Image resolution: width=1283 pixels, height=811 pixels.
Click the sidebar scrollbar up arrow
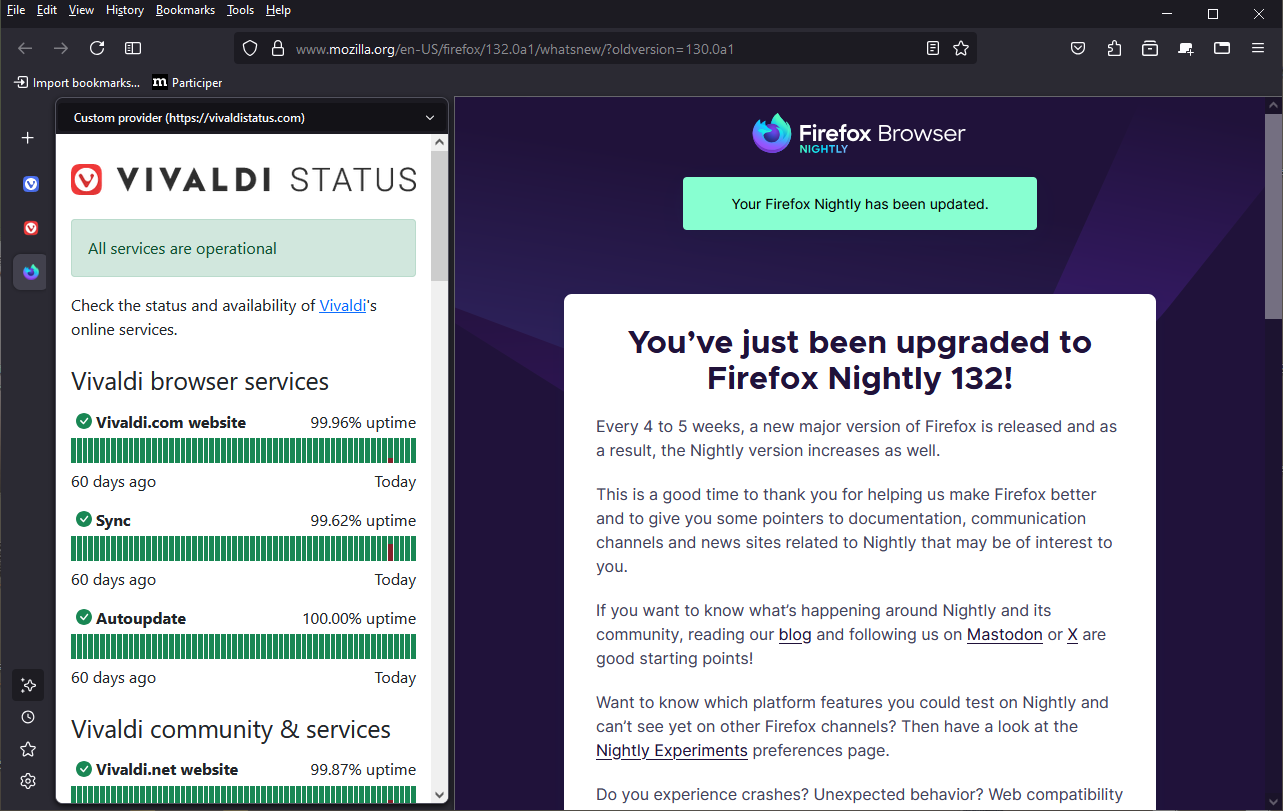(439, 142)
